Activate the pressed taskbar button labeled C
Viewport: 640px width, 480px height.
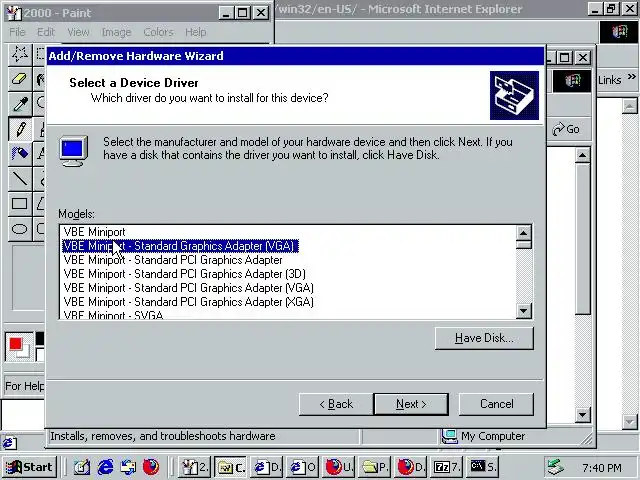tap(231, 467)
